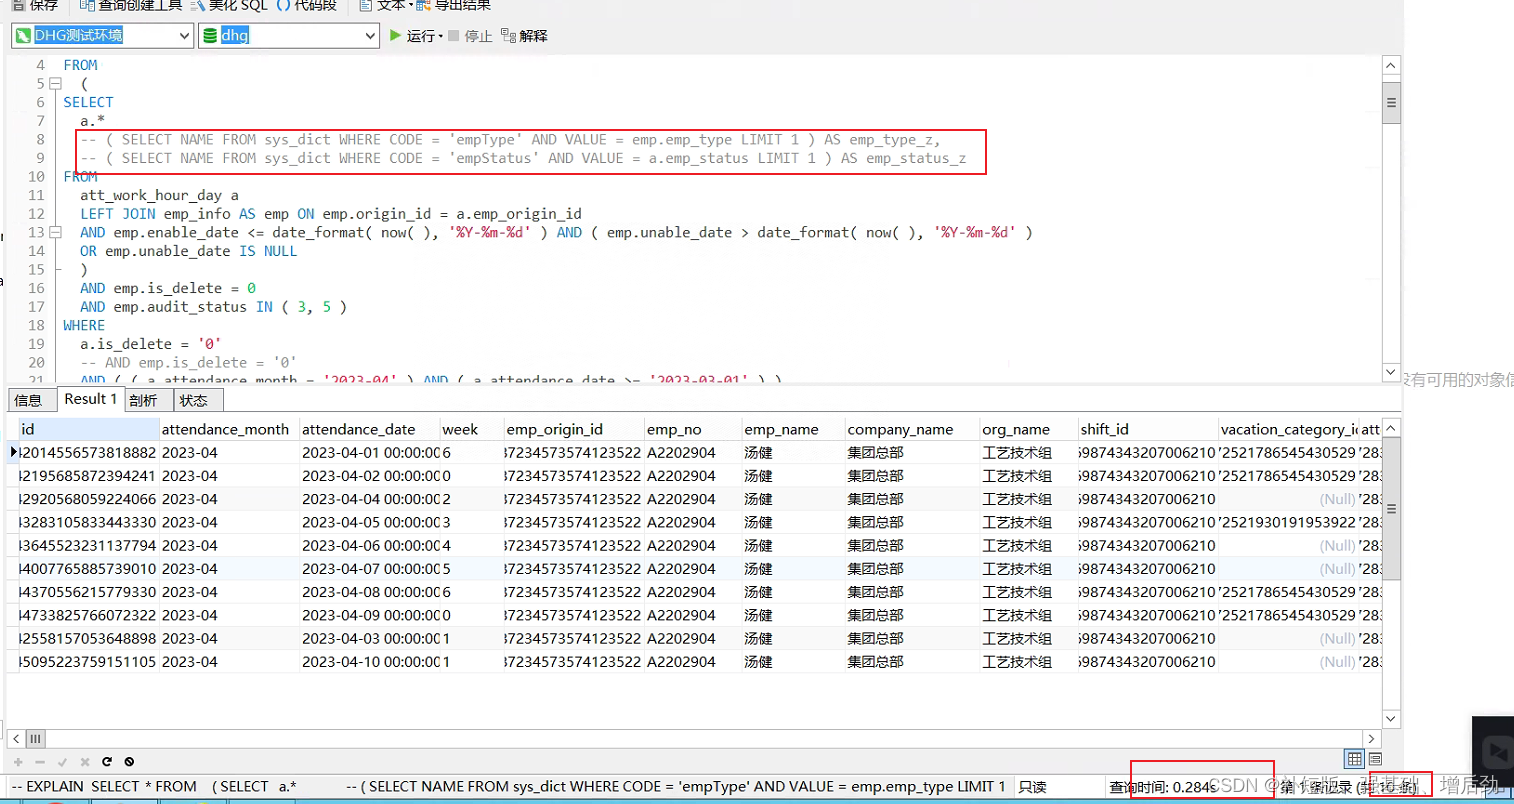Click query time 查询时间: 0.284s in status bar
This screenshot has width=1514, height=804.
click(1162, 787)
